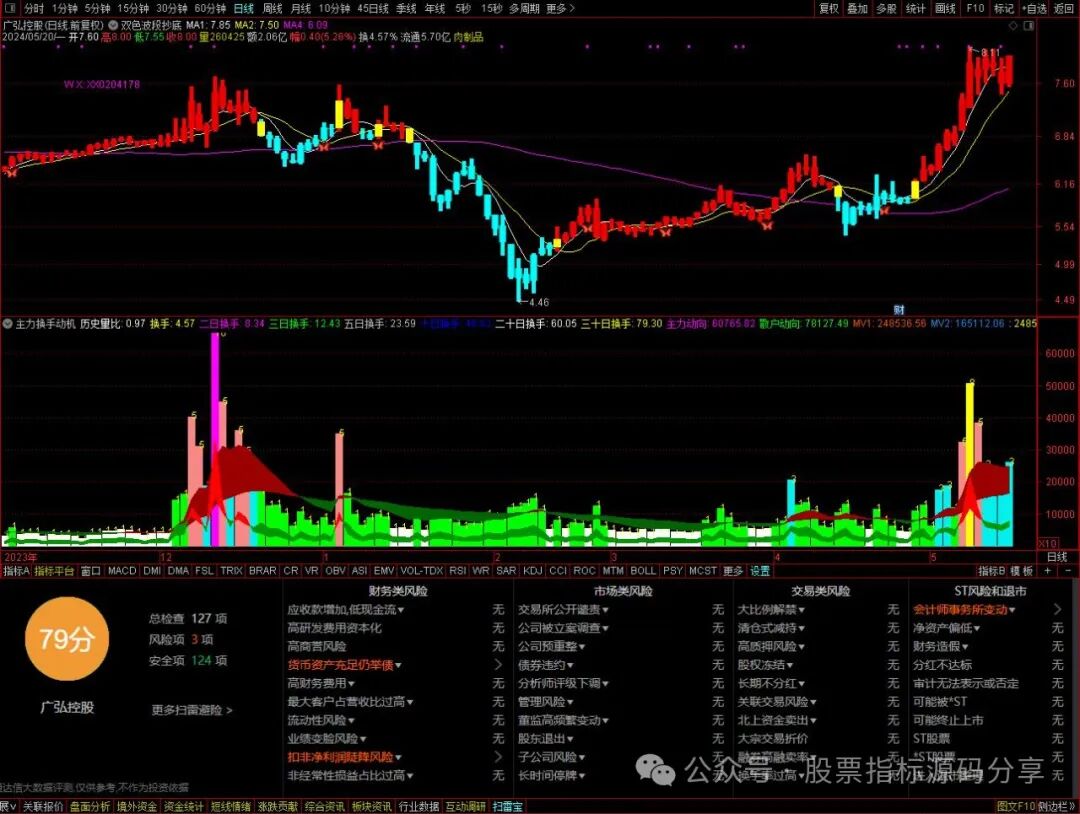Select the MACD indicator tab
The width and height of the screenshot is (1080, 814).
click(122, 571)
